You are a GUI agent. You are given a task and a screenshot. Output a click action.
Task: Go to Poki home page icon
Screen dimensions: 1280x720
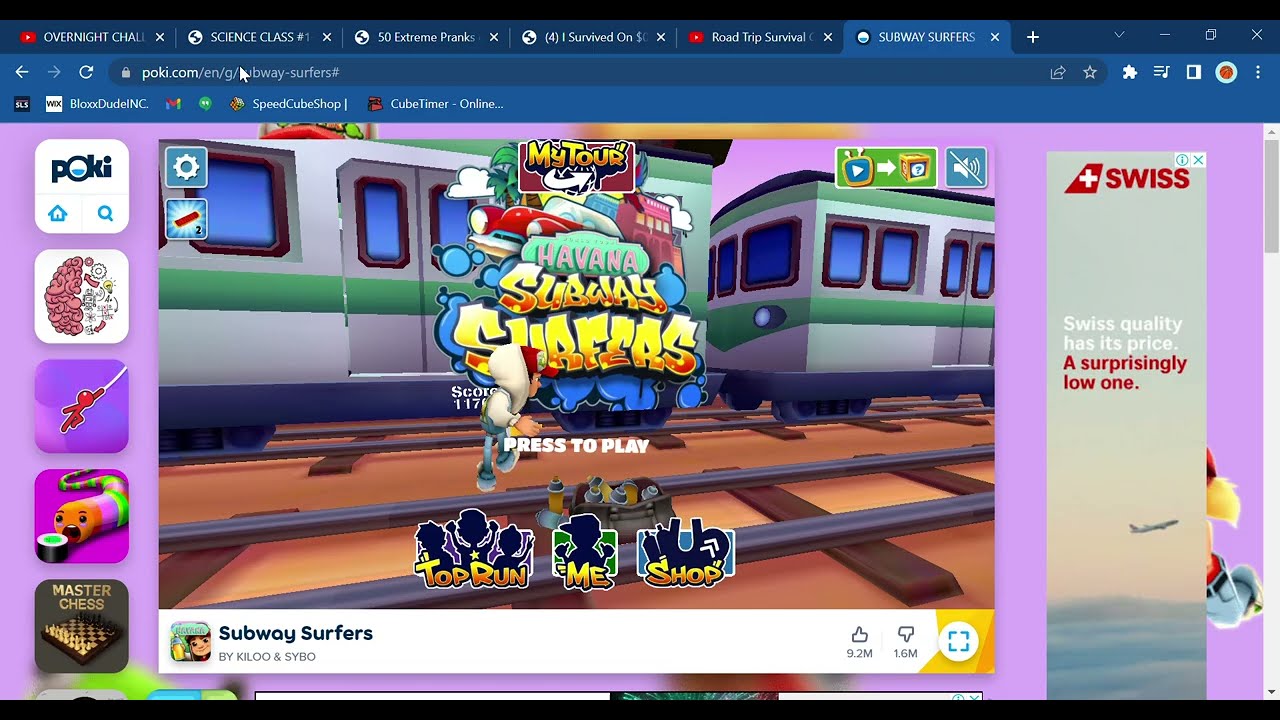pyautogui.click(x=58, y=213)
